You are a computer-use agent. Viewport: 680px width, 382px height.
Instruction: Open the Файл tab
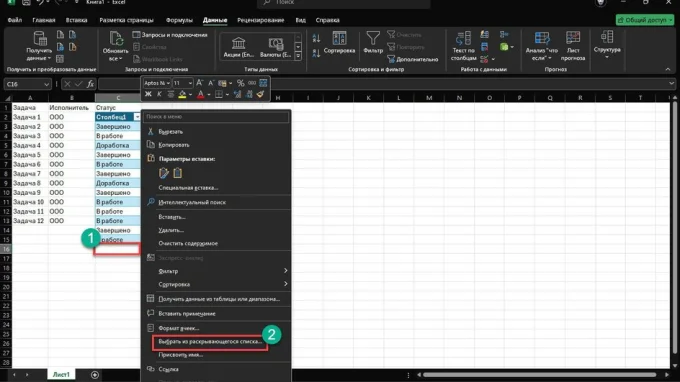(x=15, y=20)
